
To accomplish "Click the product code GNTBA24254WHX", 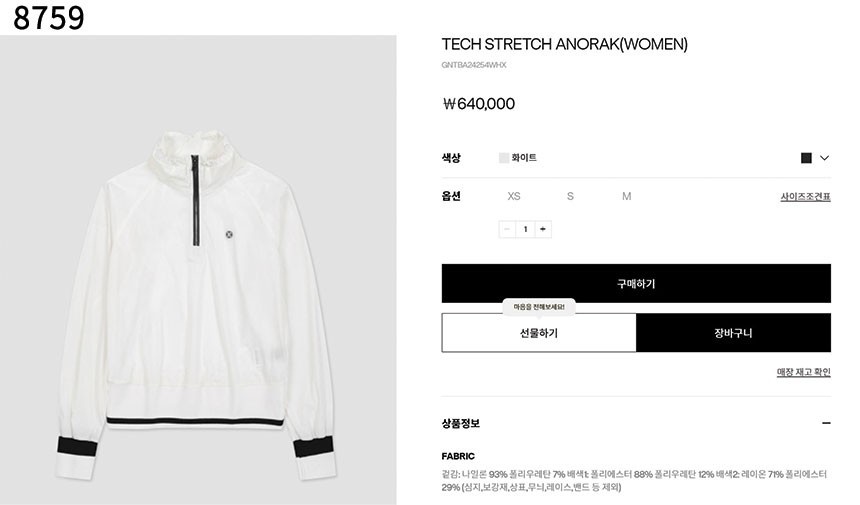I will tap(474, 65).
